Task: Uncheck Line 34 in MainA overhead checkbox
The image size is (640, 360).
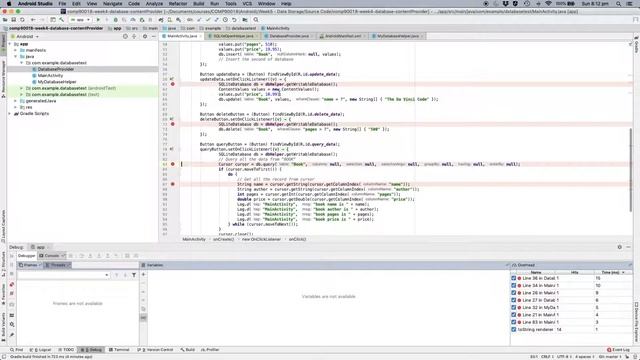Action: [x=513, y=285]
